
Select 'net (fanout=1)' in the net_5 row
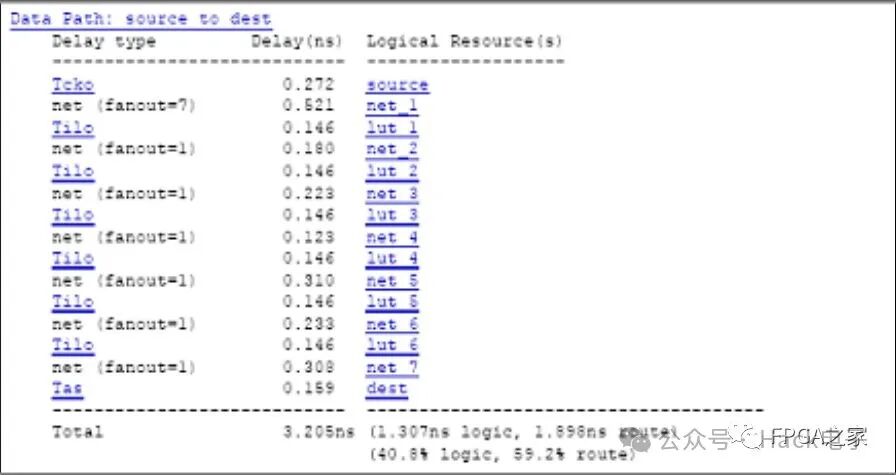point(124,280)
